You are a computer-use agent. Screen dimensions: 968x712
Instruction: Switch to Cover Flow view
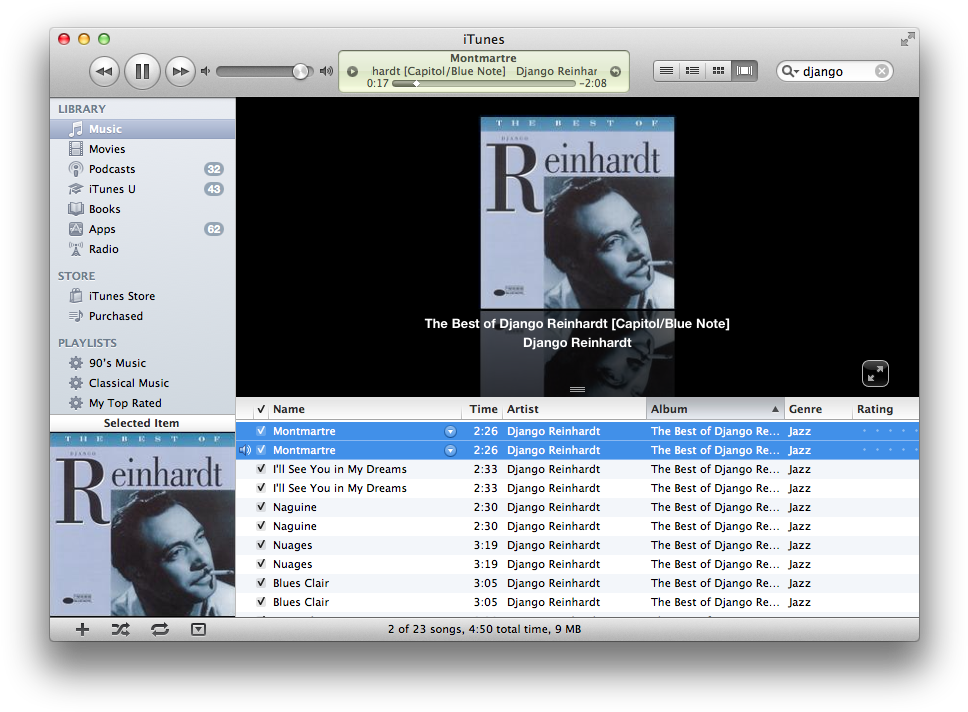coord(745,71)
